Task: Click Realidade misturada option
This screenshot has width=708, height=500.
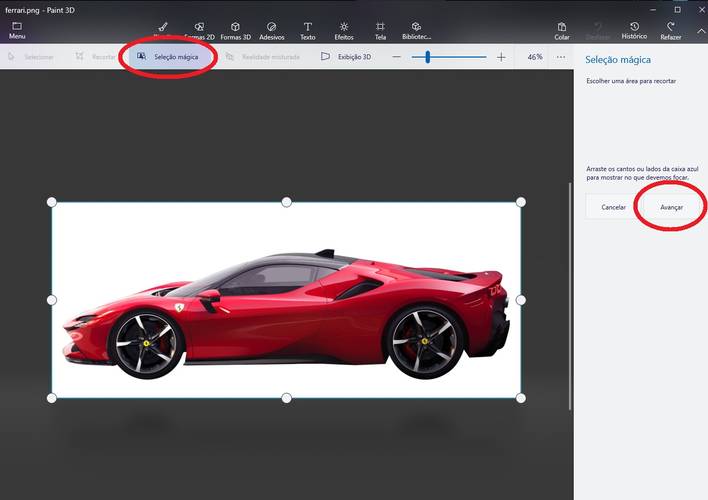Action: click(x=263, y=57)
